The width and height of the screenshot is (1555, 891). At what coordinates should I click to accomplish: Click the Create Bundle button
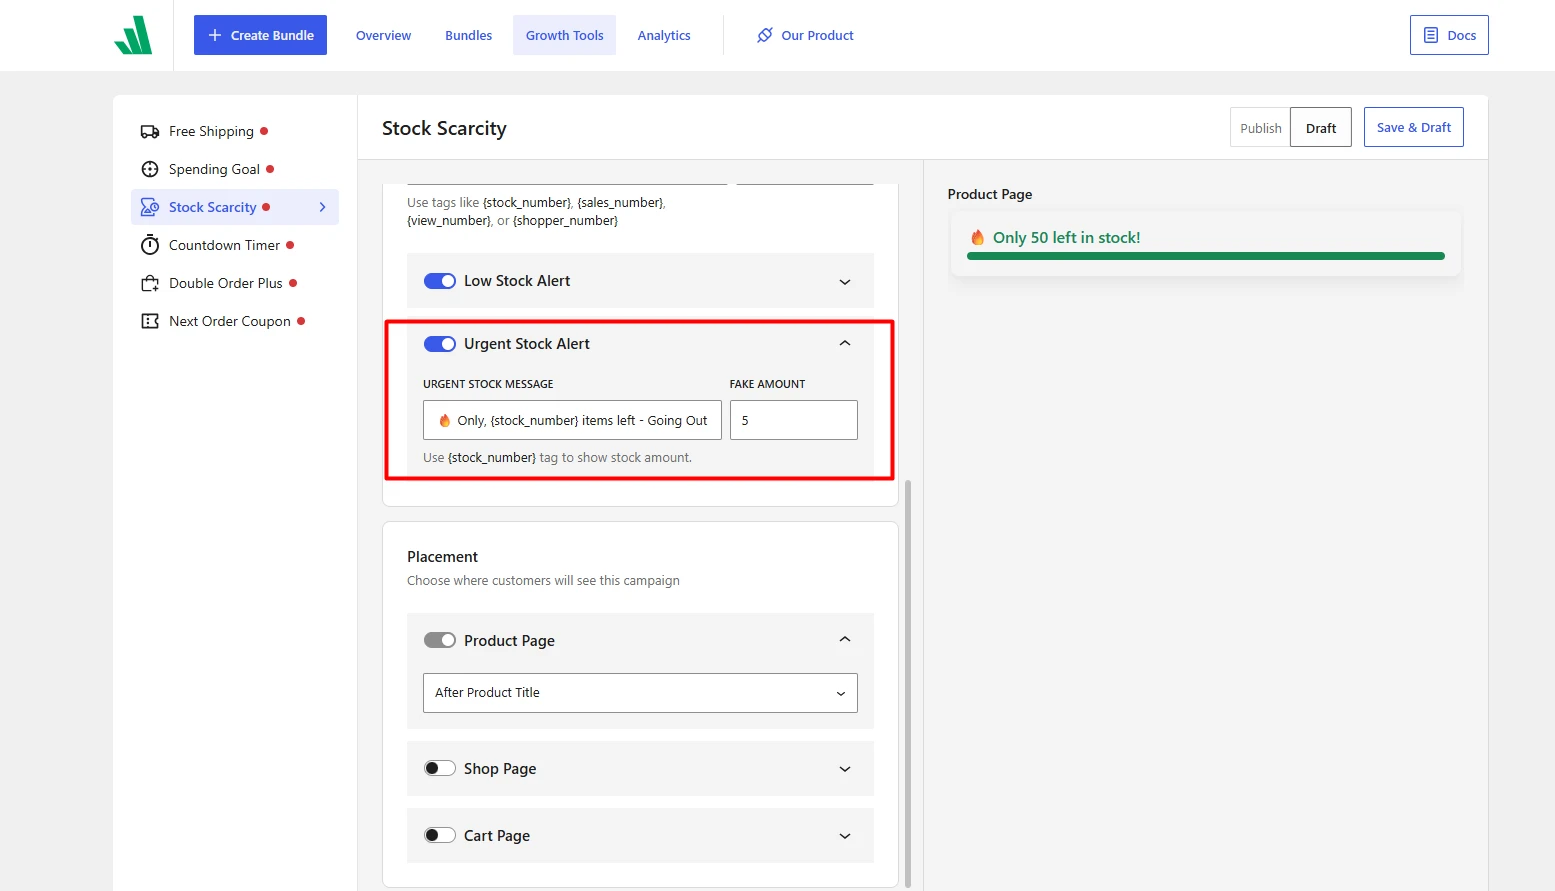click(x=260, y=35)
